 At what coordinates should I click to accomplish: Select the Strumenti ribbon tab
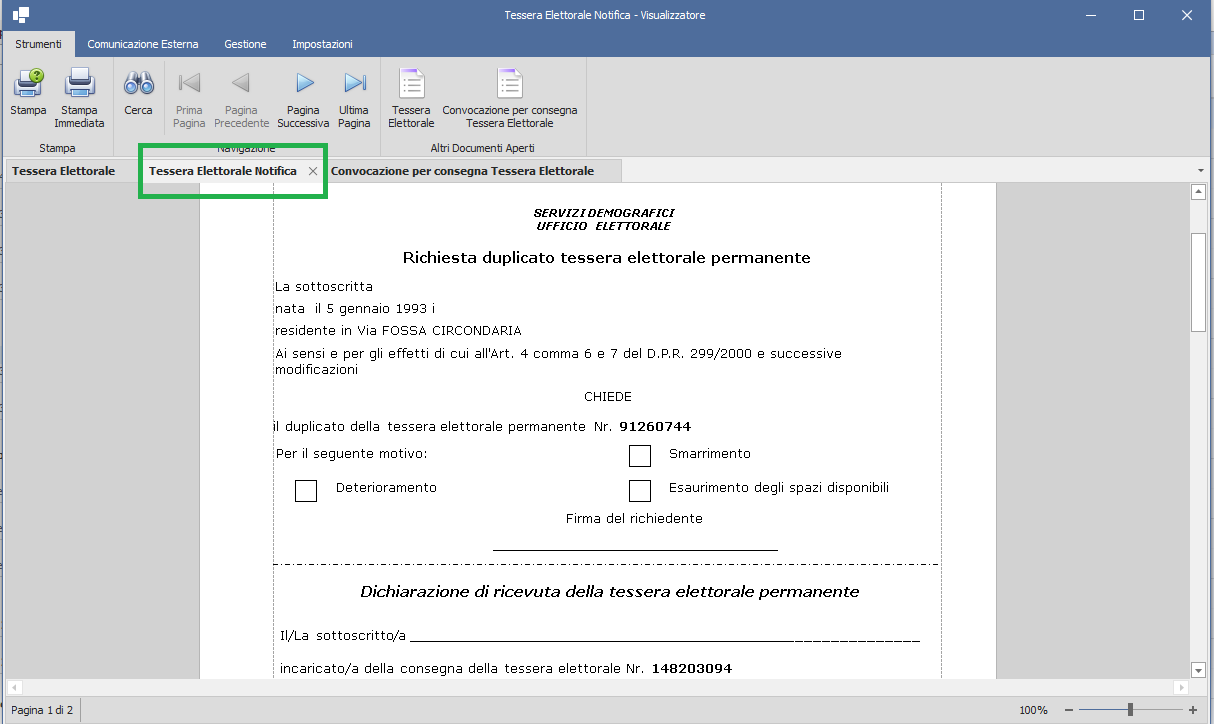(38, 44)
